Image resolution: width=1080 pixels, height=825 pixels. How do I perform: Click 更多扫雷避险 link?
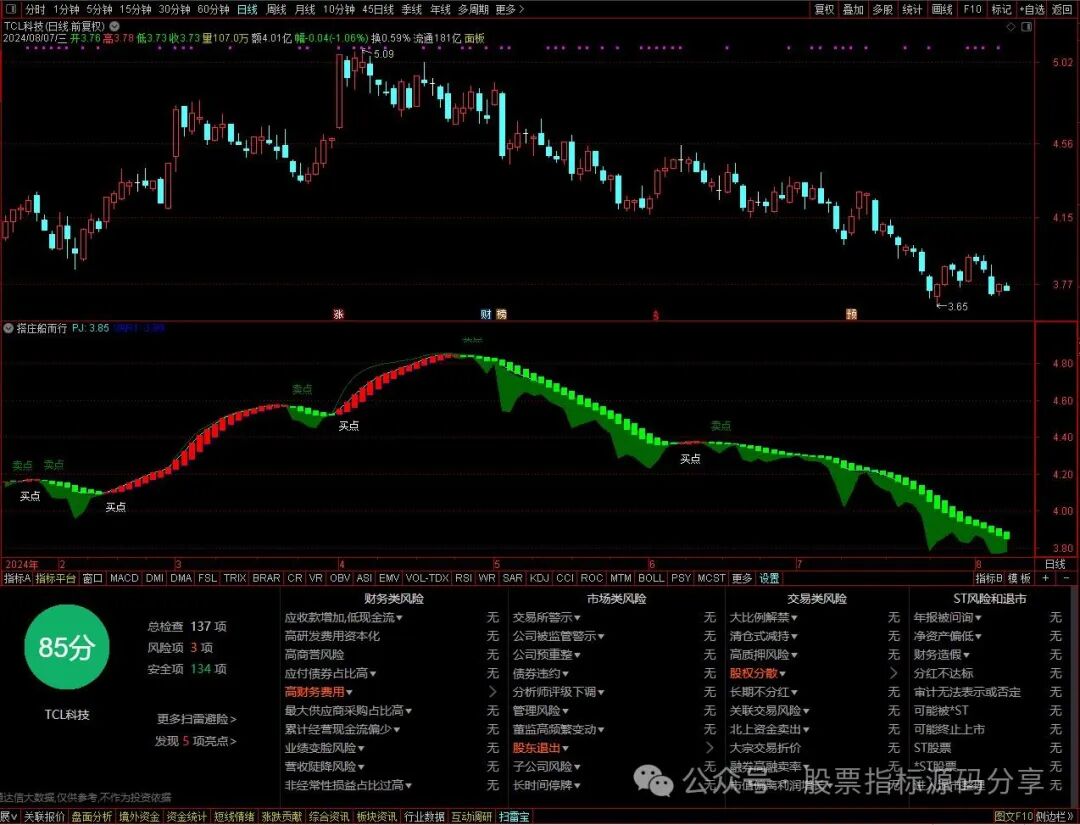(196, 719)
